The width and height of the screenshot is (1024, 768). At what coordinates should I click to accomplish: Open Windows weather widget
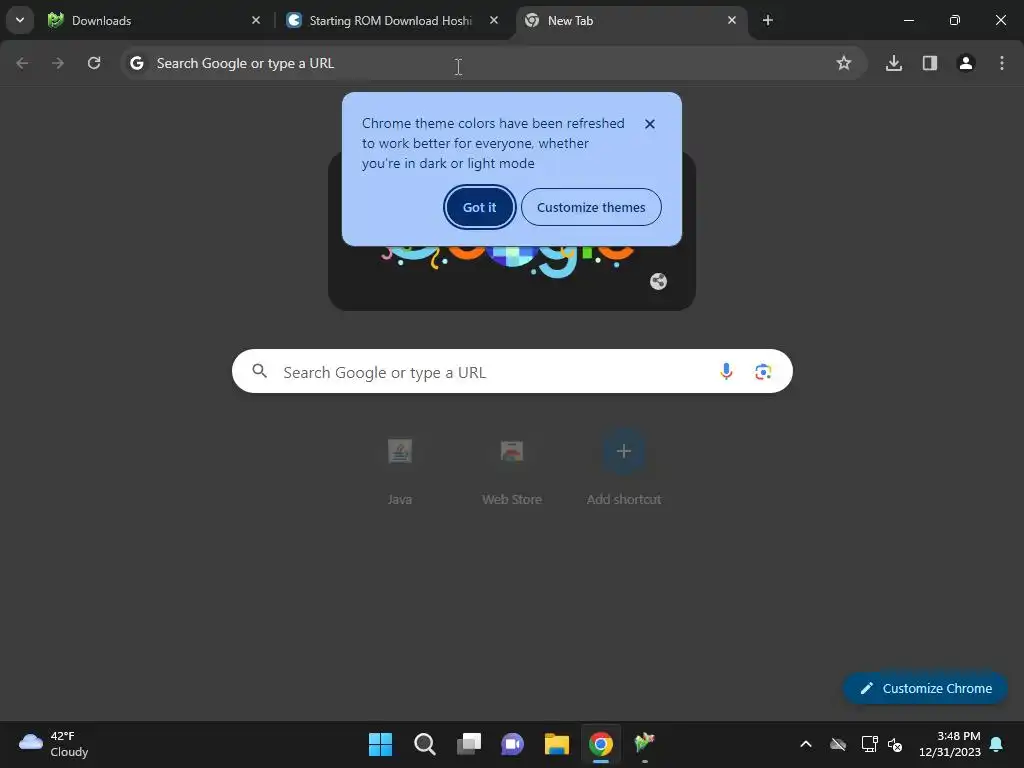[x=54, y=744]
